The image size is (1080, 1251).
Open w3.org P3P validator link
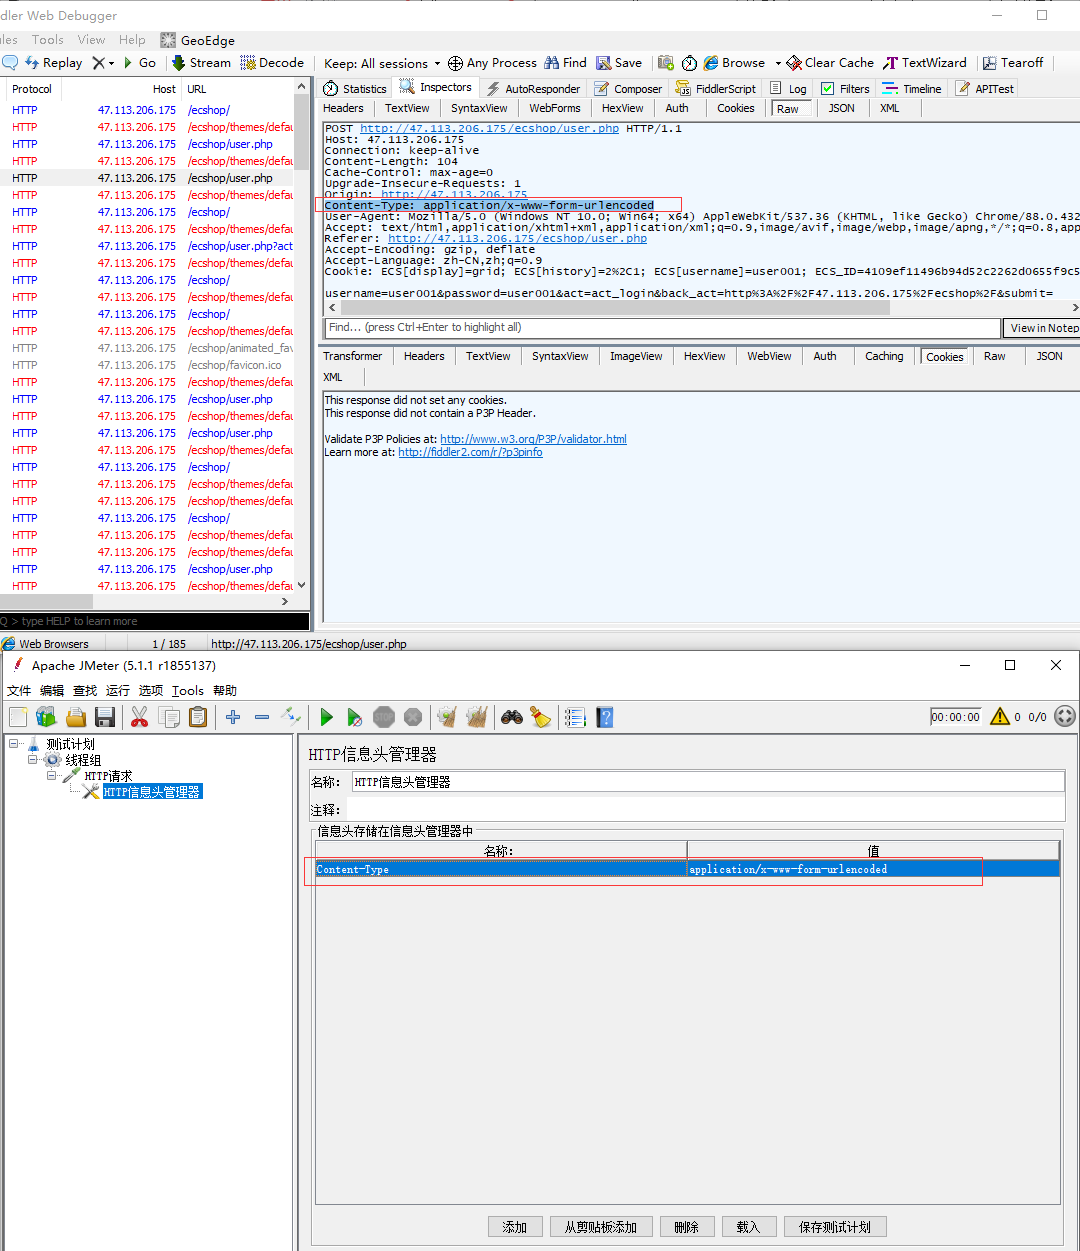pyautogui.click(x=533, y=439)
